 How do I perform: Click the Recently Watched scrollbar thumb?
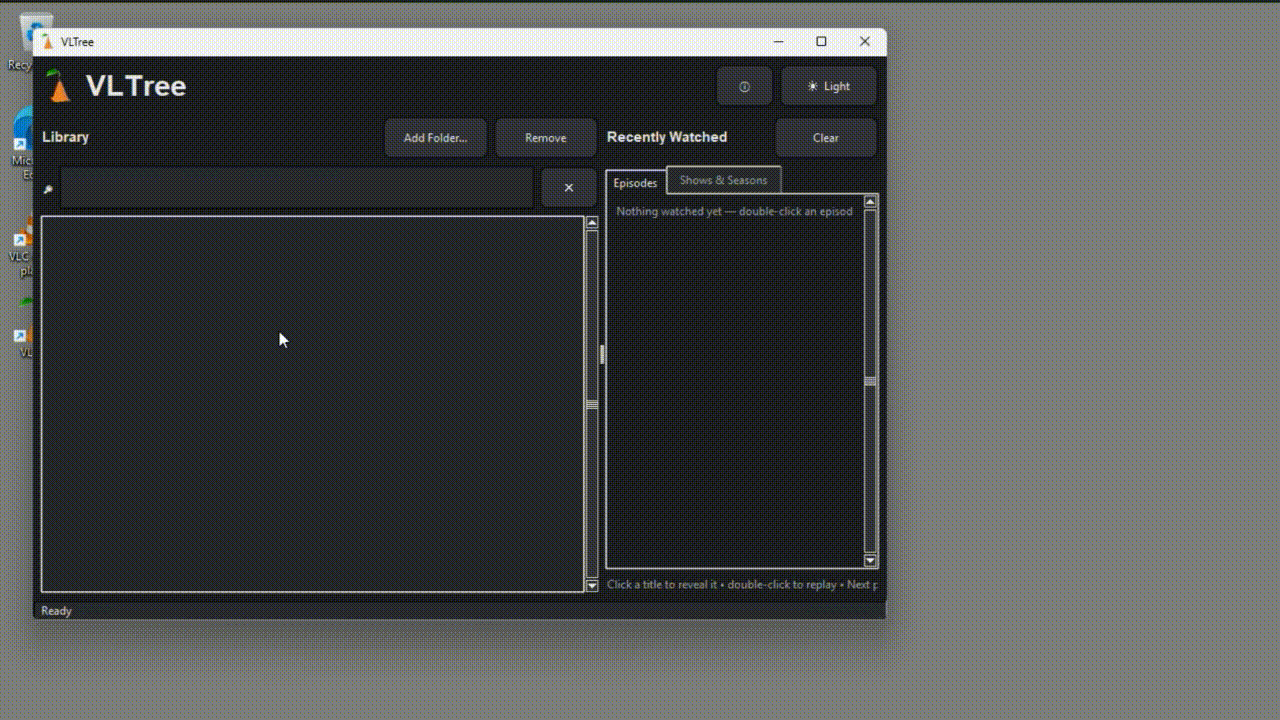(870, 381)
